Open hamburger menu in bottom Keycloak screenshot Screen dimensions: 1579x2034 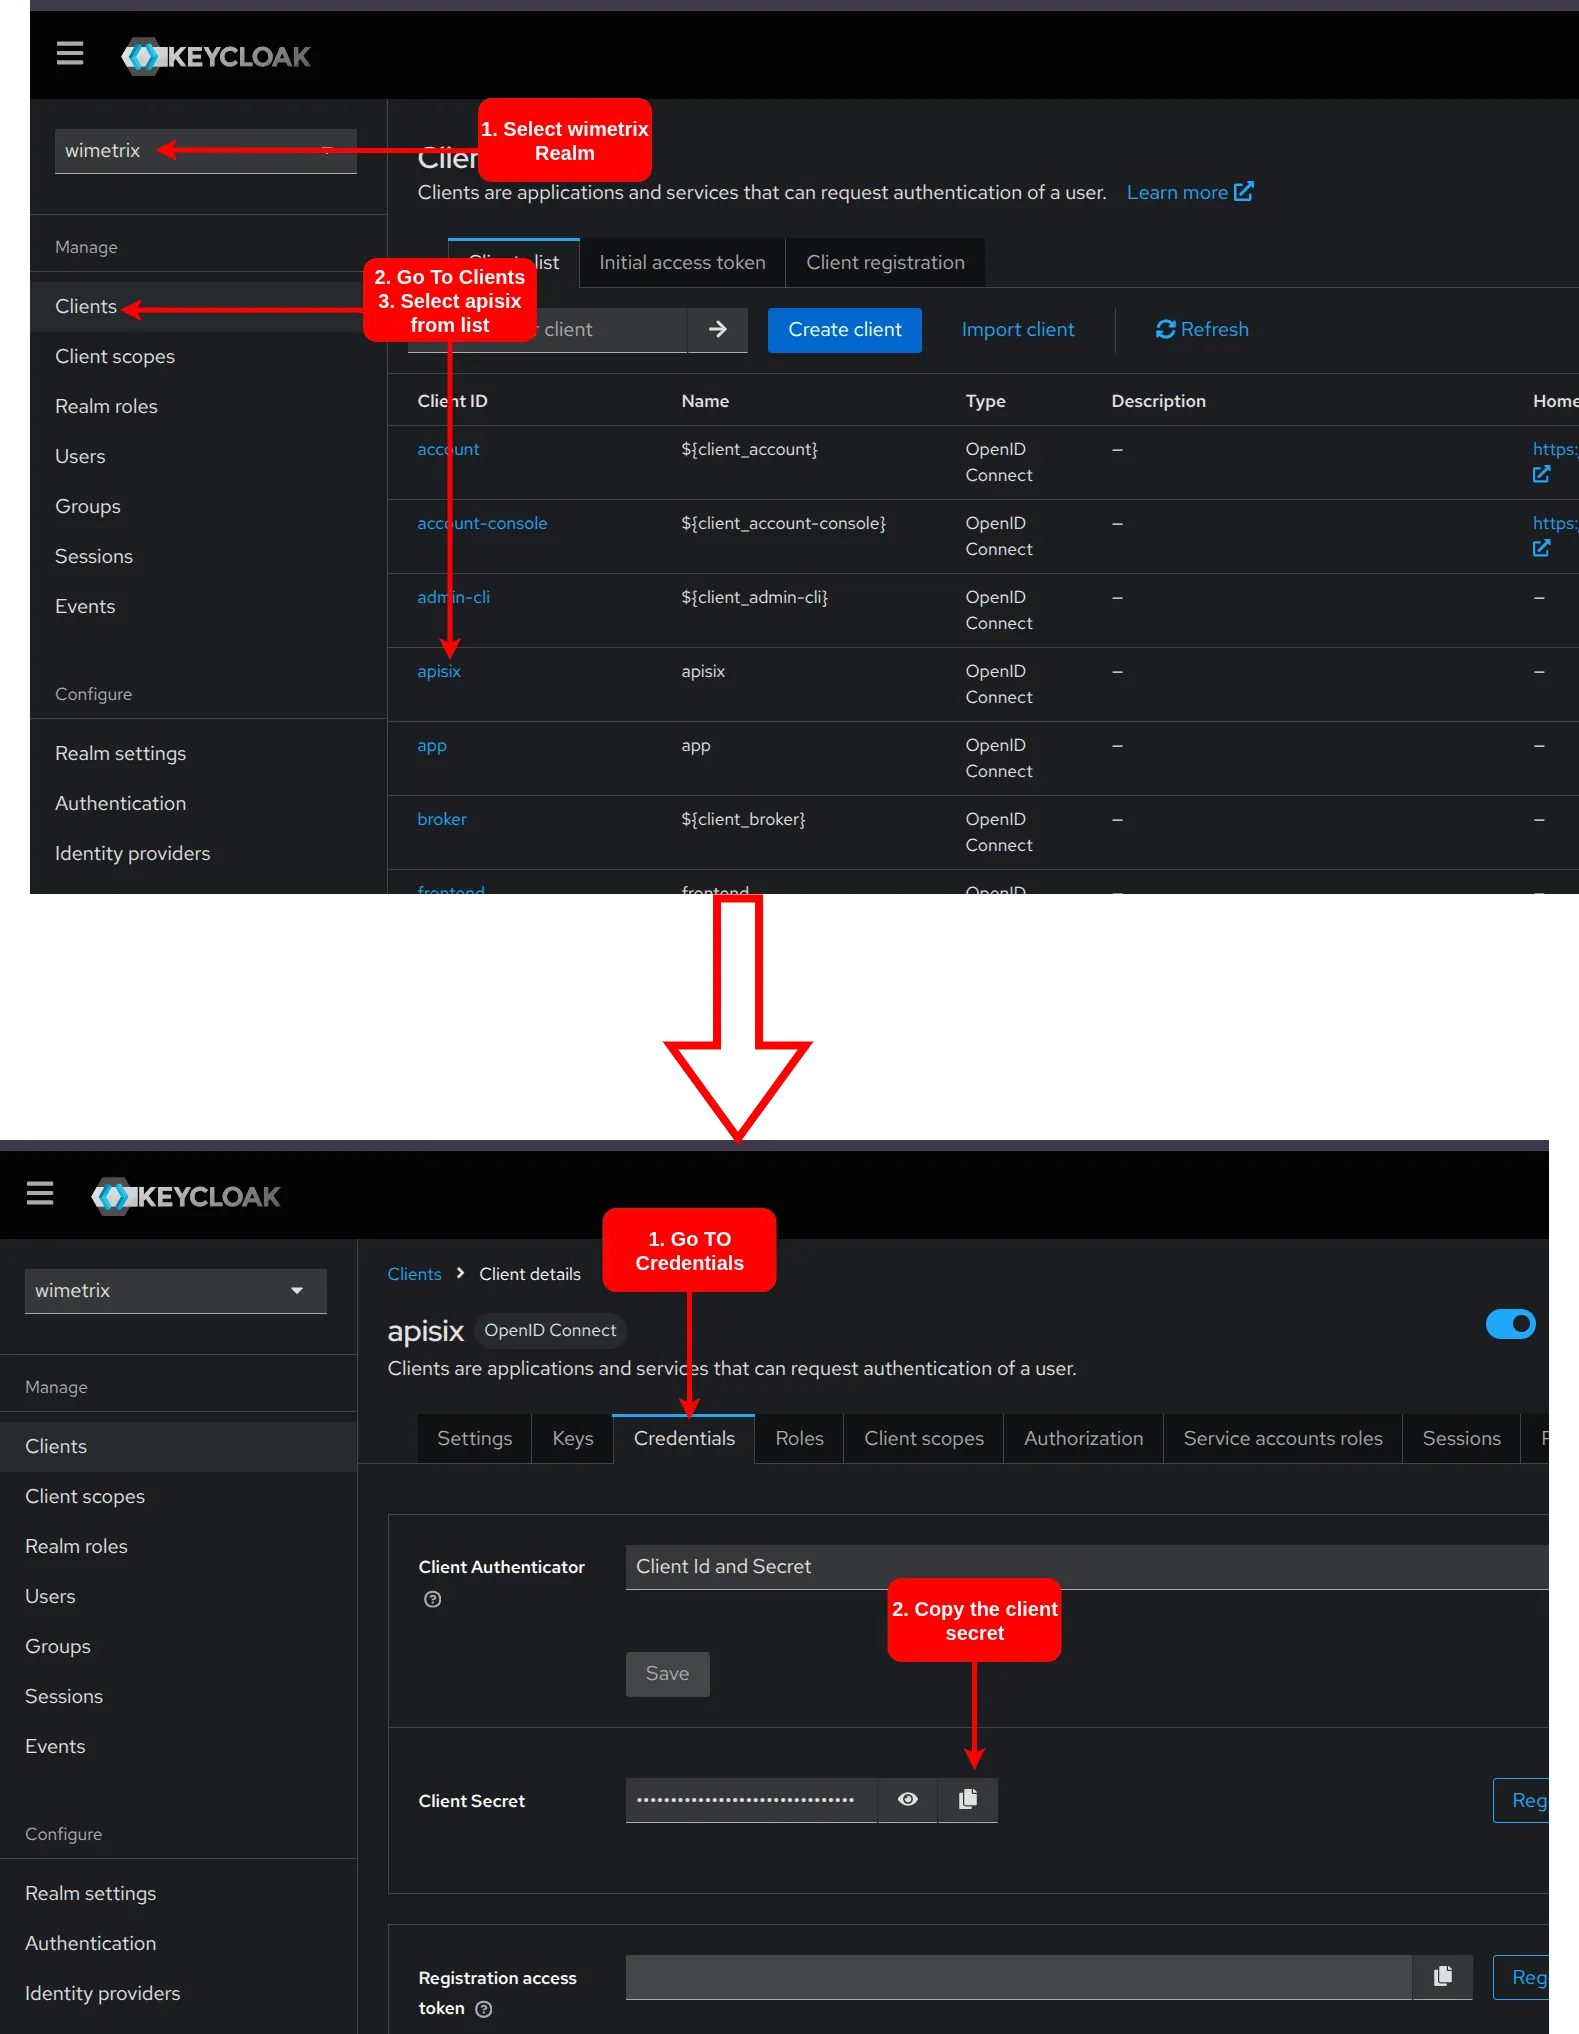40,1193
